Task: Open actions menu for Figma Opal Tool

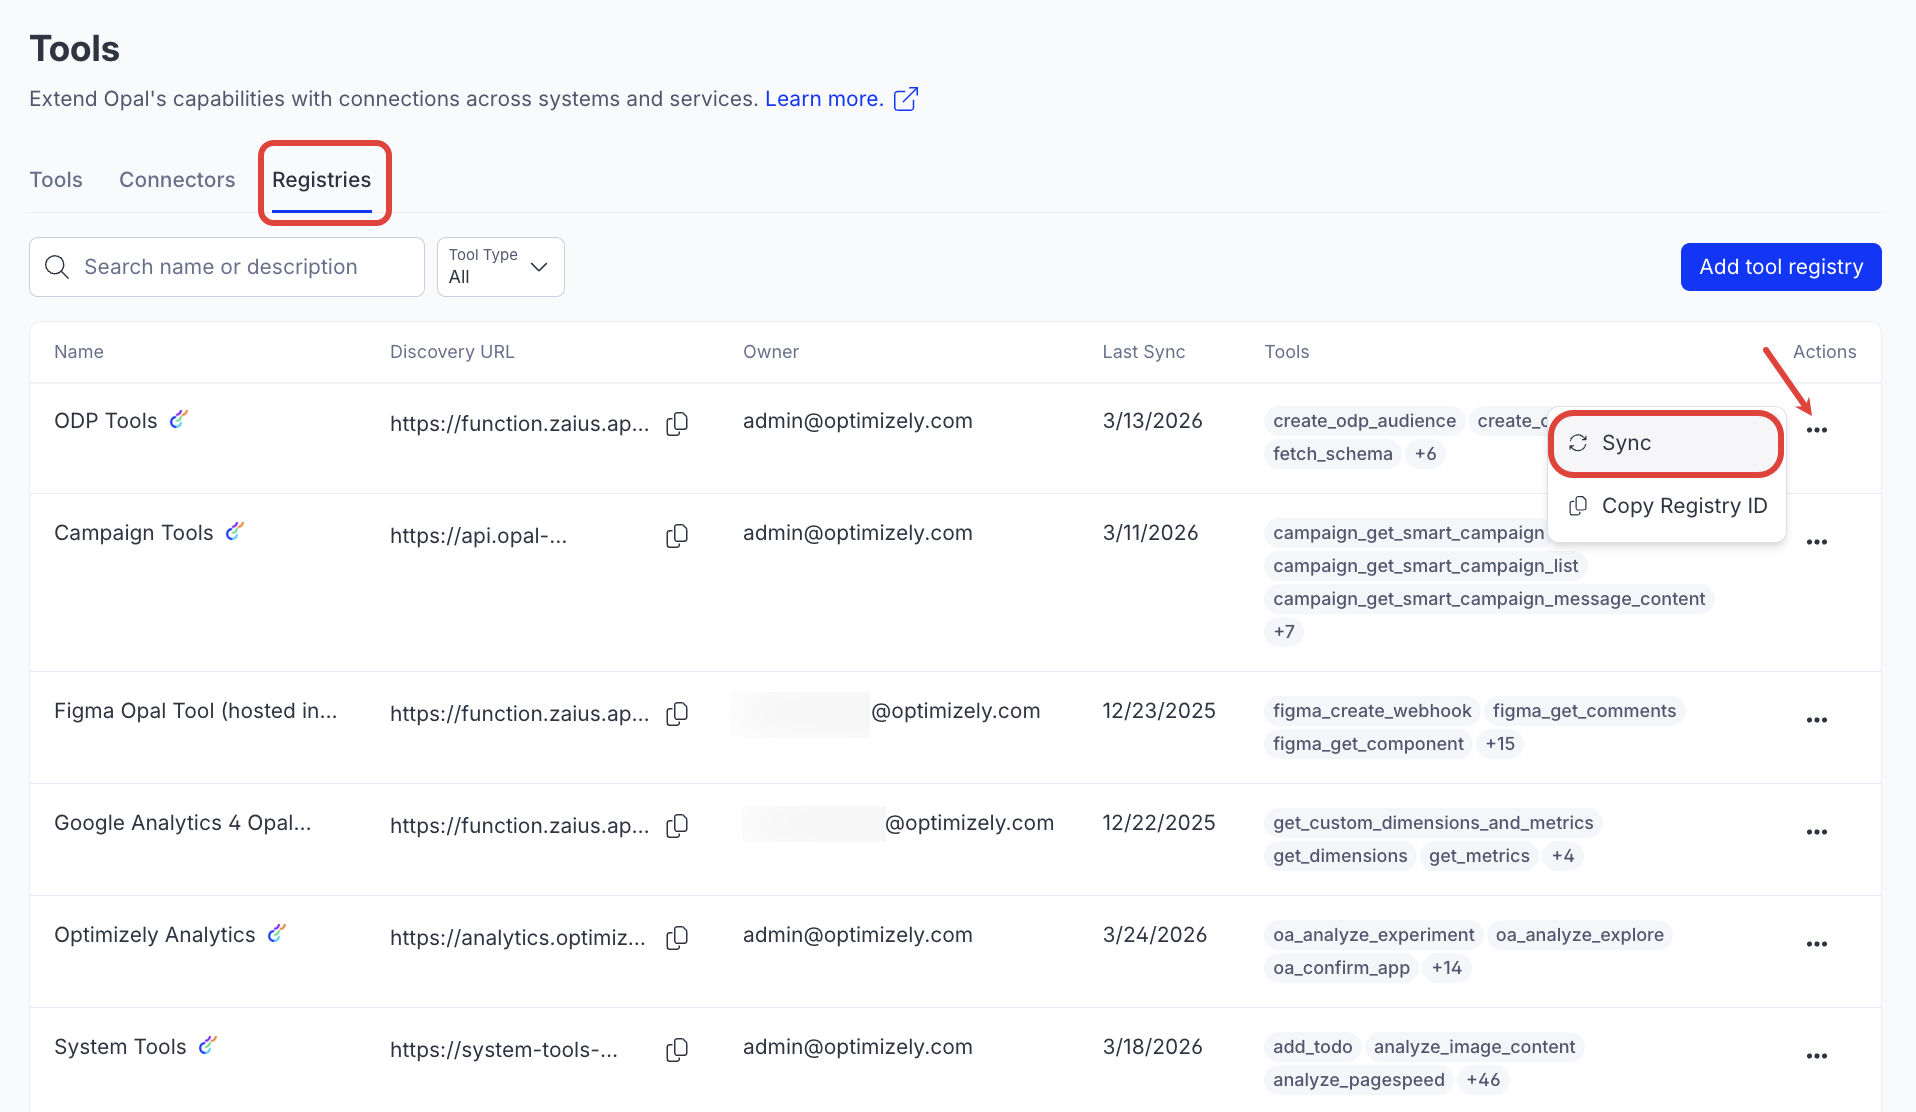Action: [x=1816, y=720]
